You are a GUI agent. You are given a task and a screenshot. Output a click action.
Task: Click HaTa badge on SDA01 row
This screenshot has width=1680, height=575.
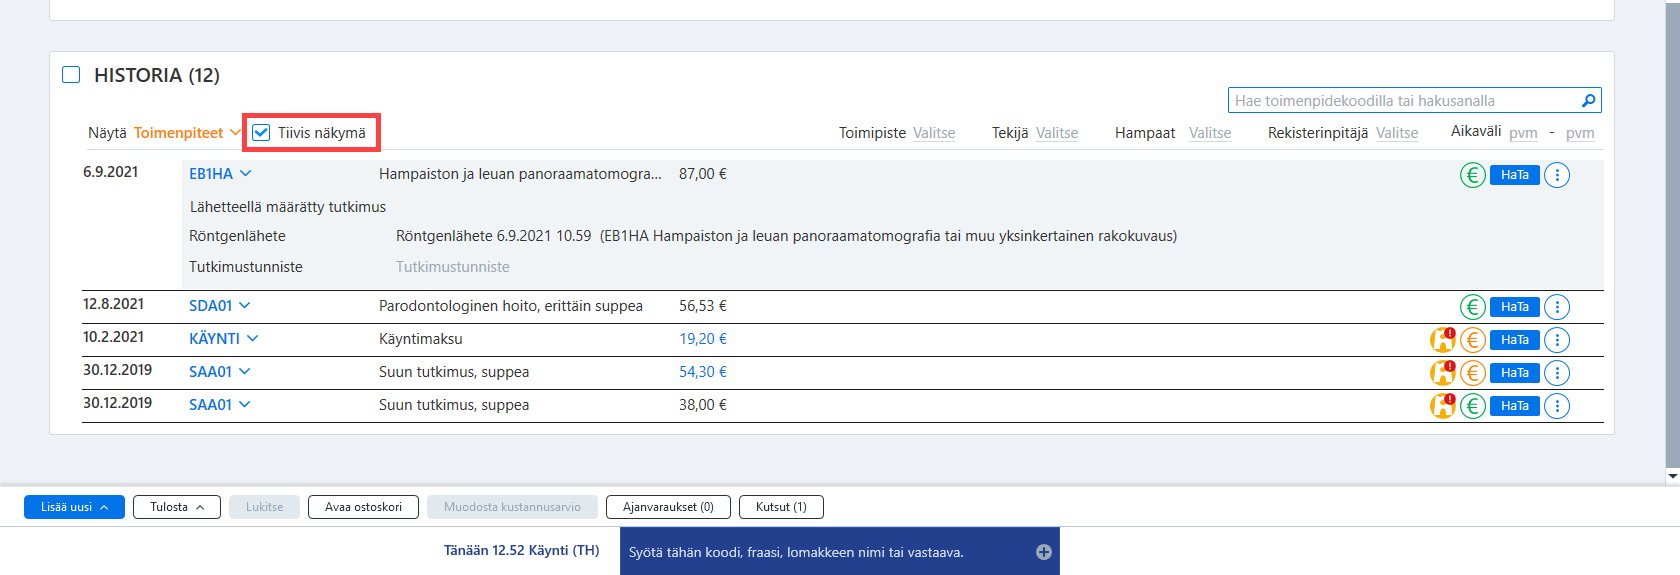(1514, 307)
